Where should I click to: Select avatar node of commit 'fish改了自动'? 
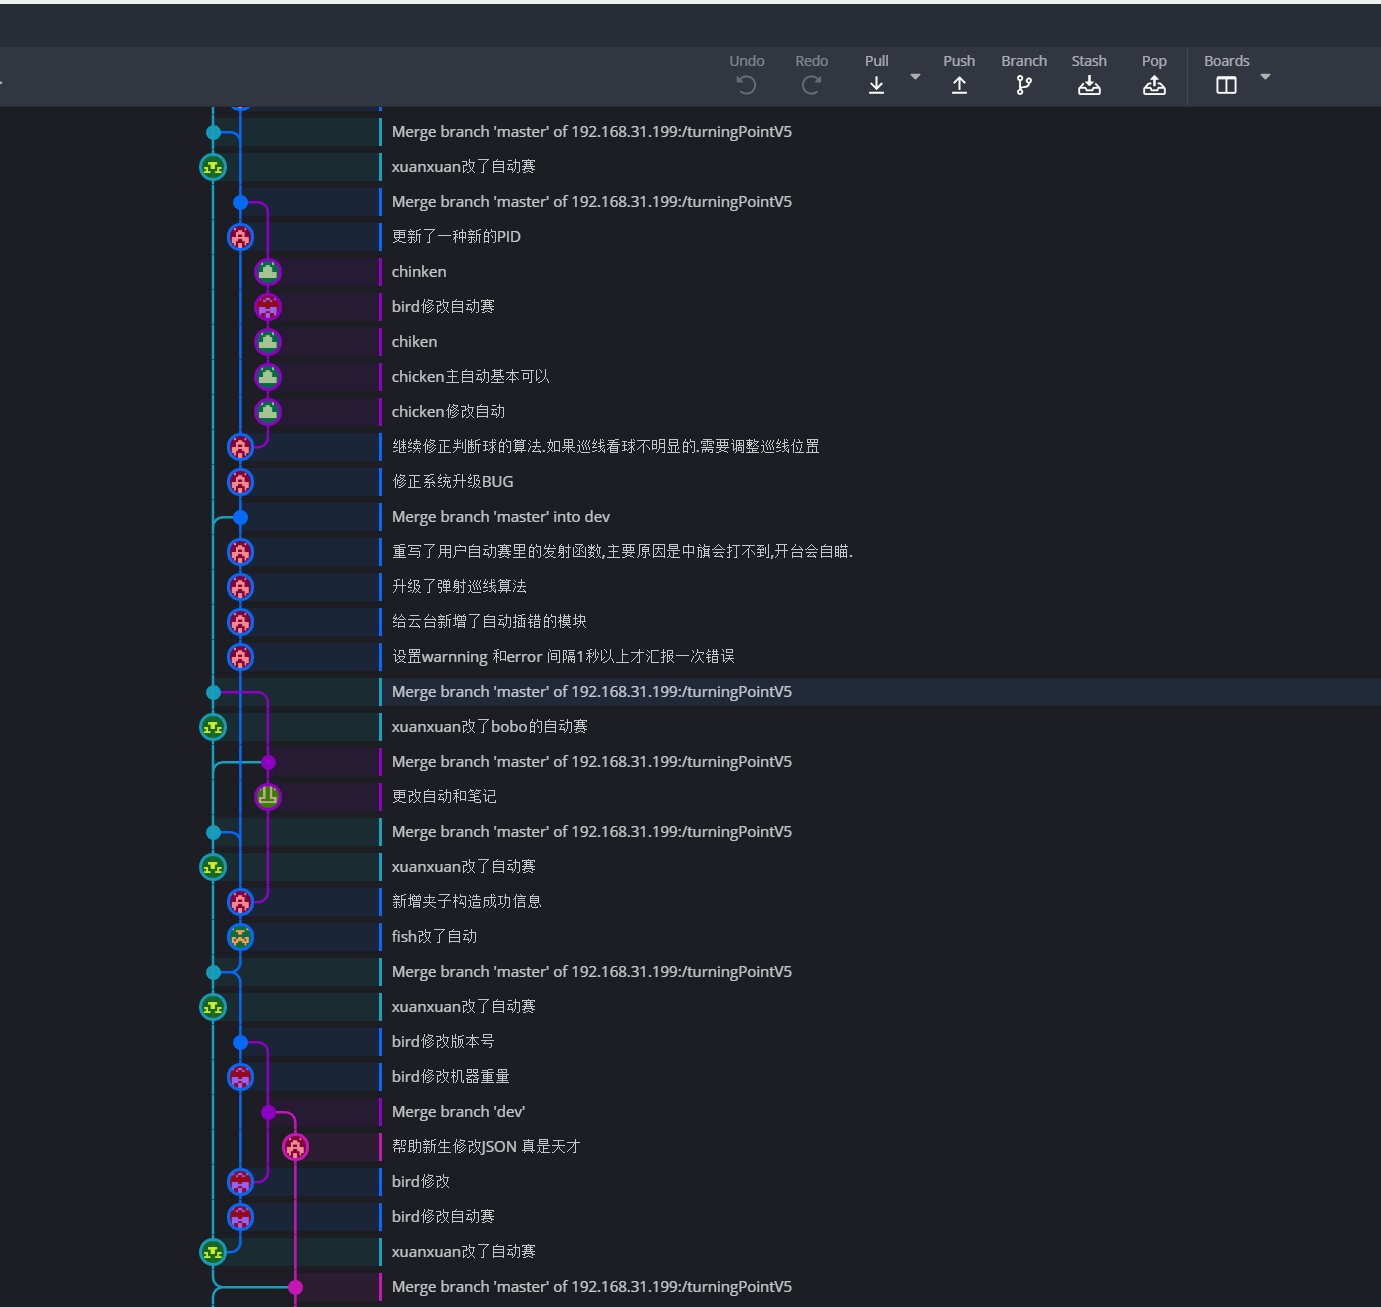pos(240,937)
